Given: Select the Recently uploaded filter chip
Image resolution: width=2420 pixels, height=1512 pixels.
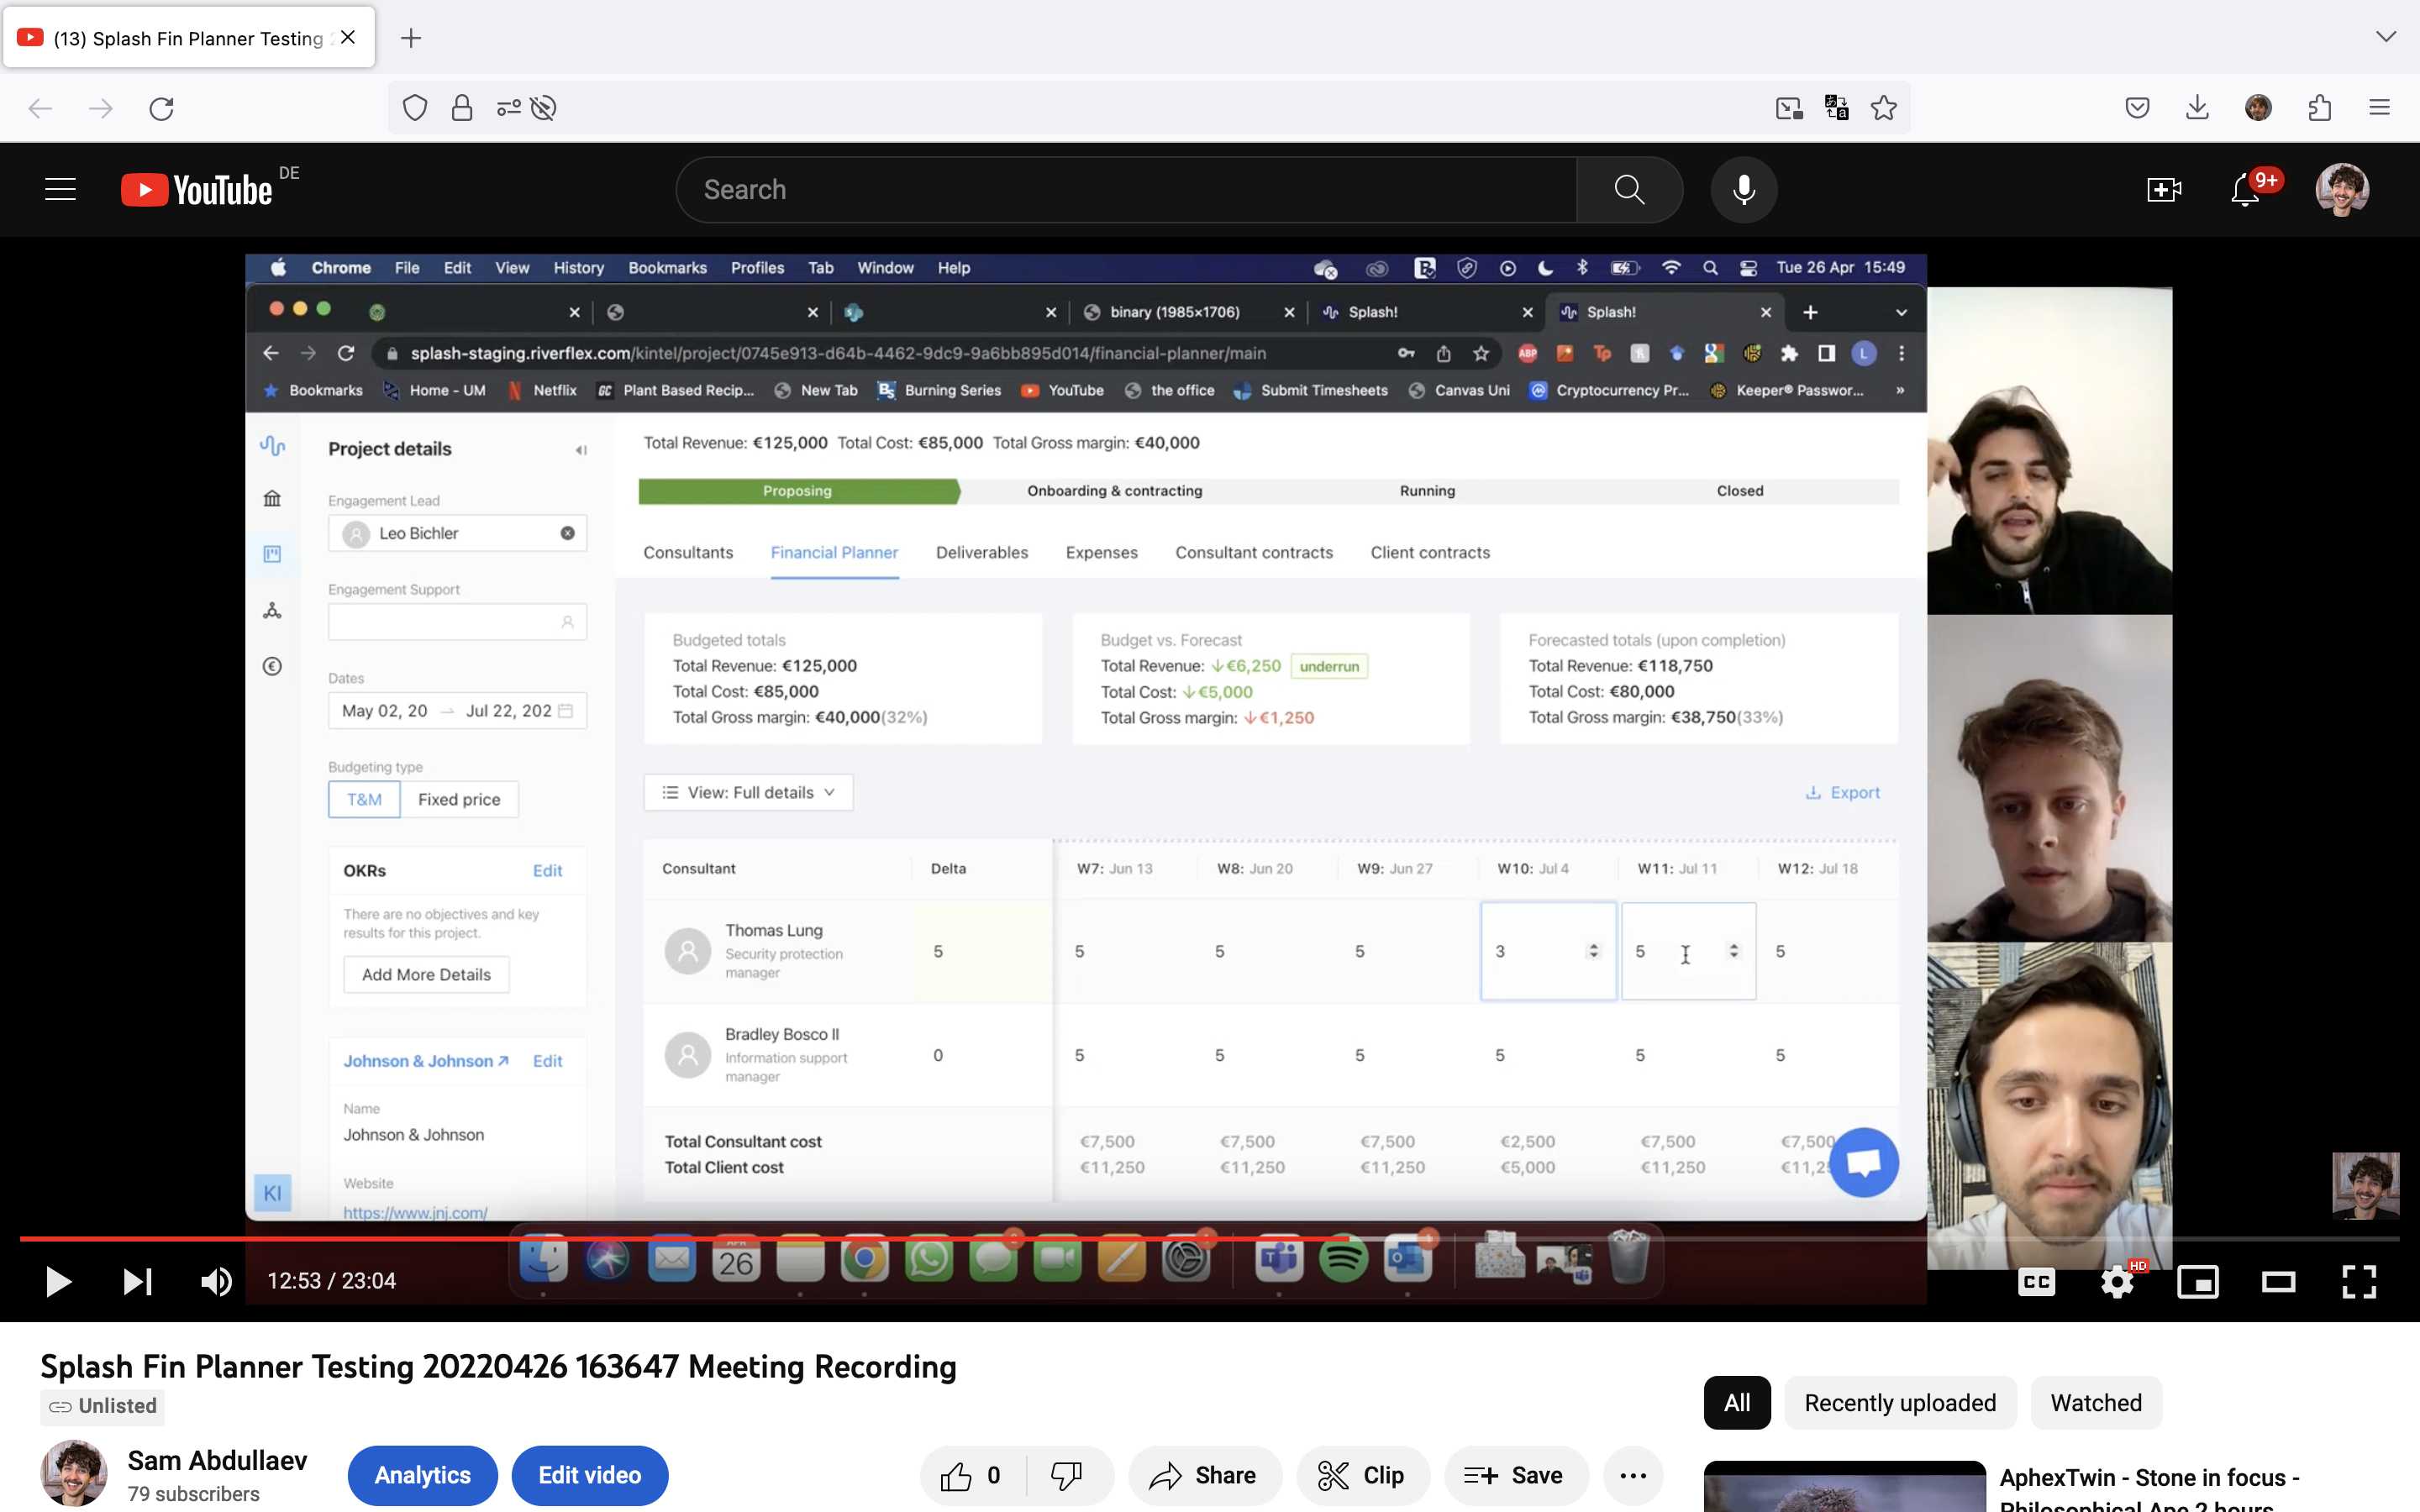Looking at the screenshot, I should [x=1899, y=1403].
